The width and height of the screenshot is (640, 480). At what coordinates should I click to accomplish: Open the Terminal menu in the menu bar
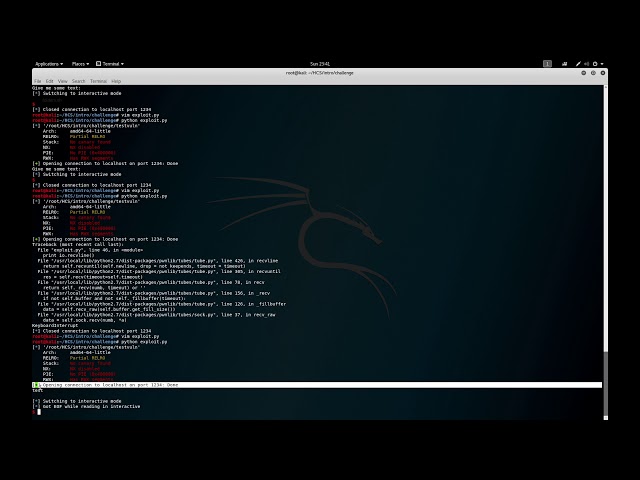98,81
